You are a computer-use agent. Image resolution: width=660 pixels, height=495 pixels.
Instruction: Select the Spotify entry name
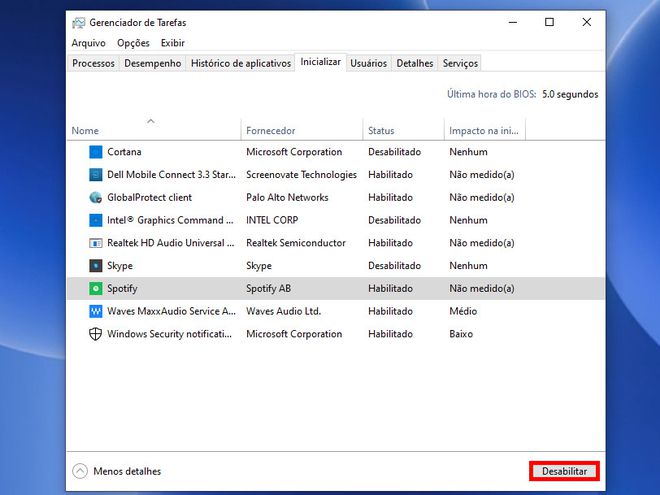point(122,289)
